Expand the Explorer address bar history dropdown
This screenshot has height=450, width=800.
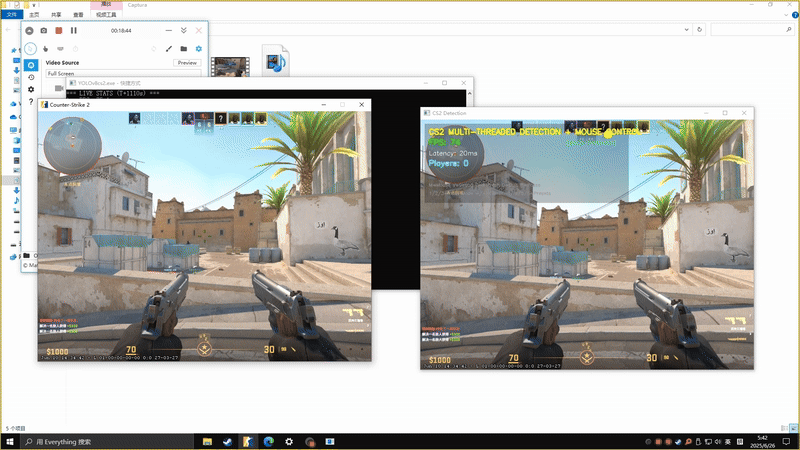pyautogui.click(x=686, y=30)
